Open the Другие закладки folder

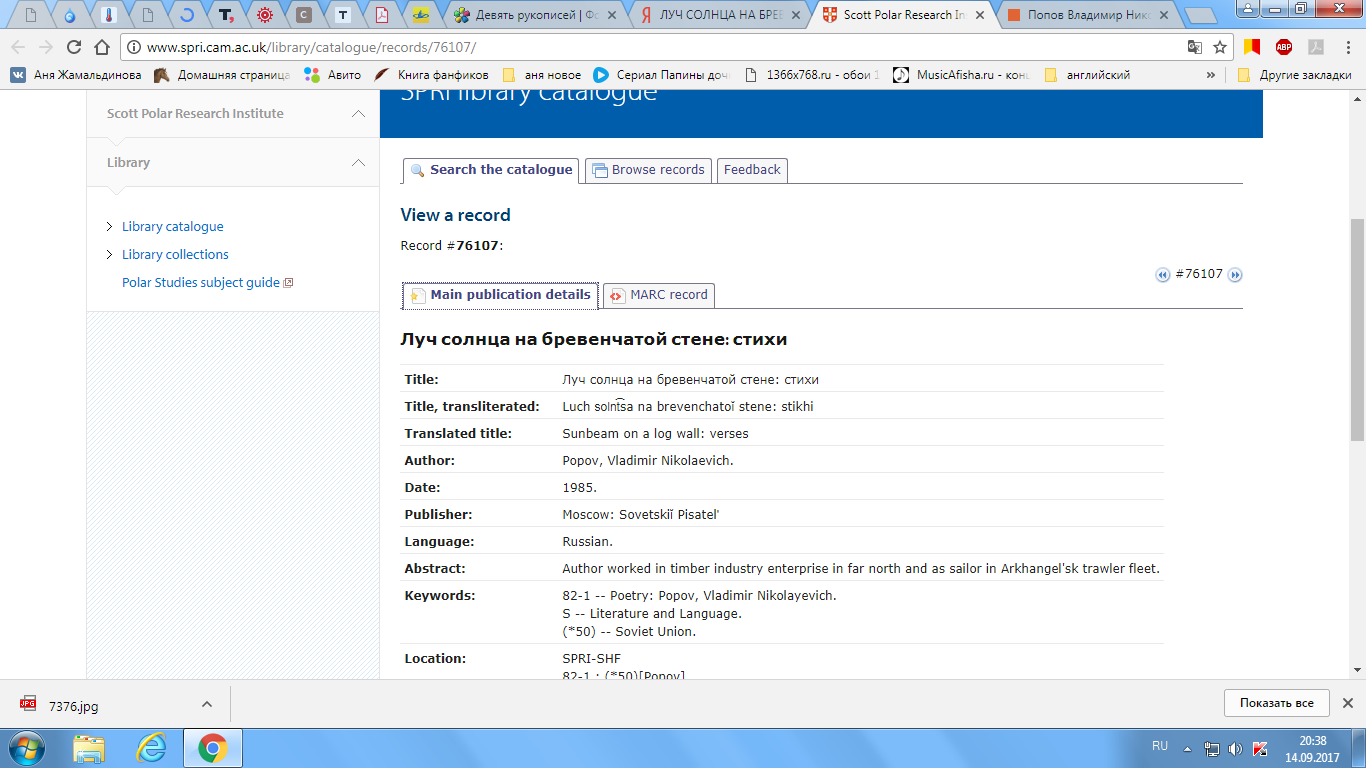pos(1294,75)
